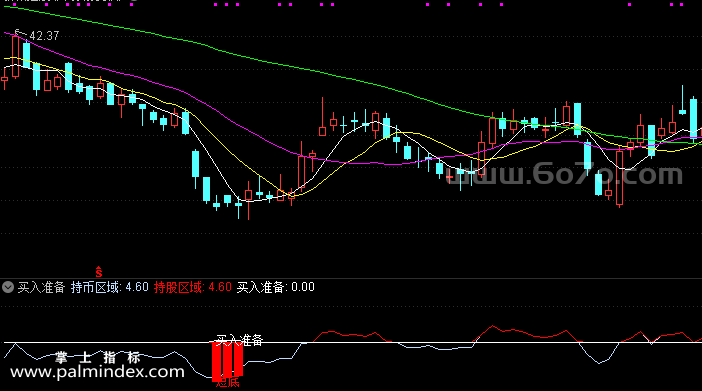Click the red 超底 label below the bars
This screenshot has height=391, width=702.
pos(227,382)
